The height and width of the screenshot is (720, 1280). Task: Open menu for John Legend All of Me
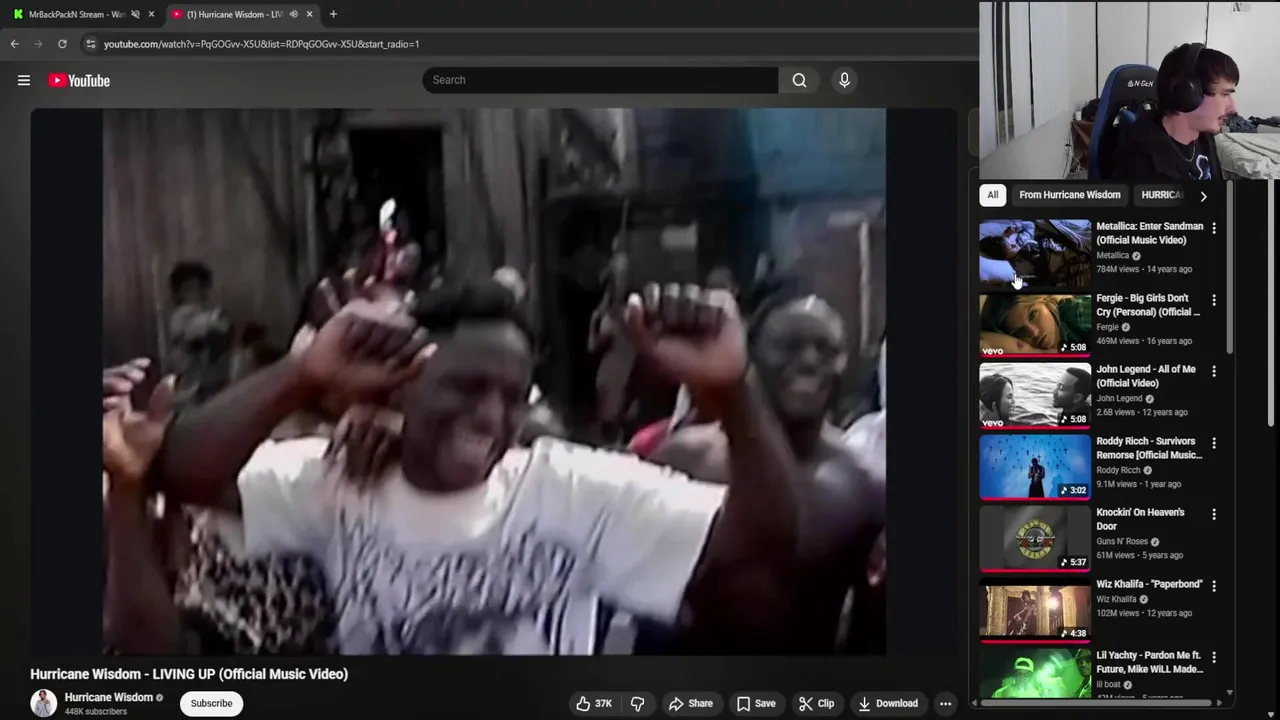click(1214, 371)
